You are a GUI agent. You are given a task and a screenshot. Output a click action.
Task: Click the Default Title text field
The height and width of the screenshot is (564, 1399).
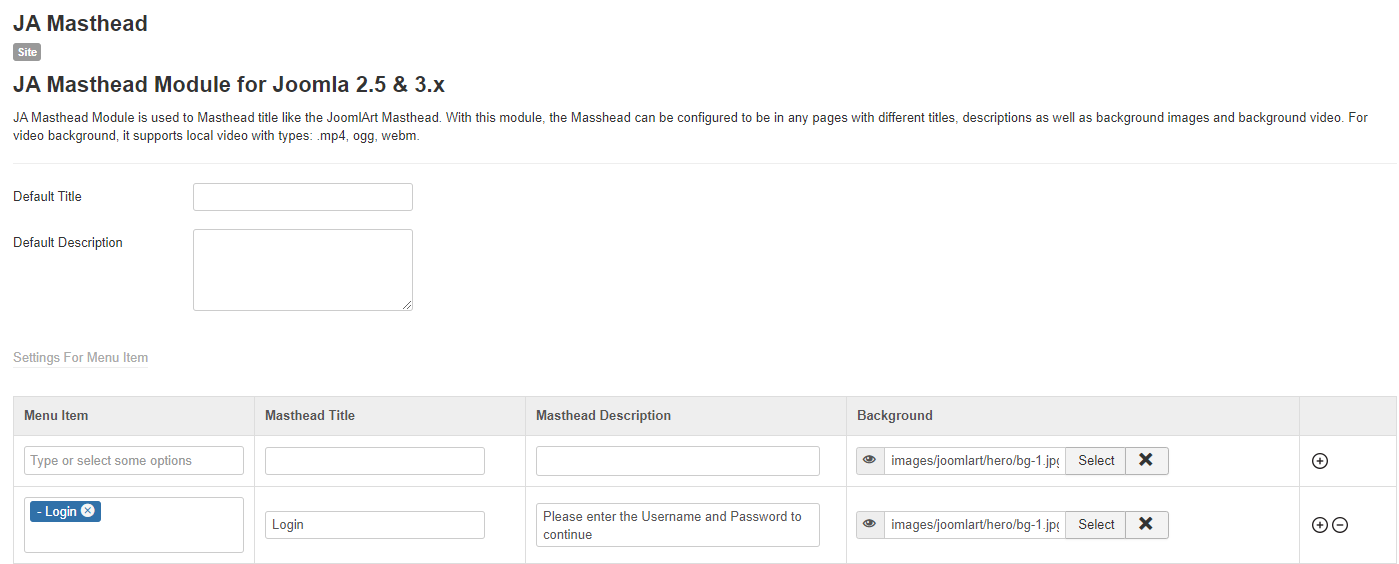pyautogui.click(x=302, y=197)
